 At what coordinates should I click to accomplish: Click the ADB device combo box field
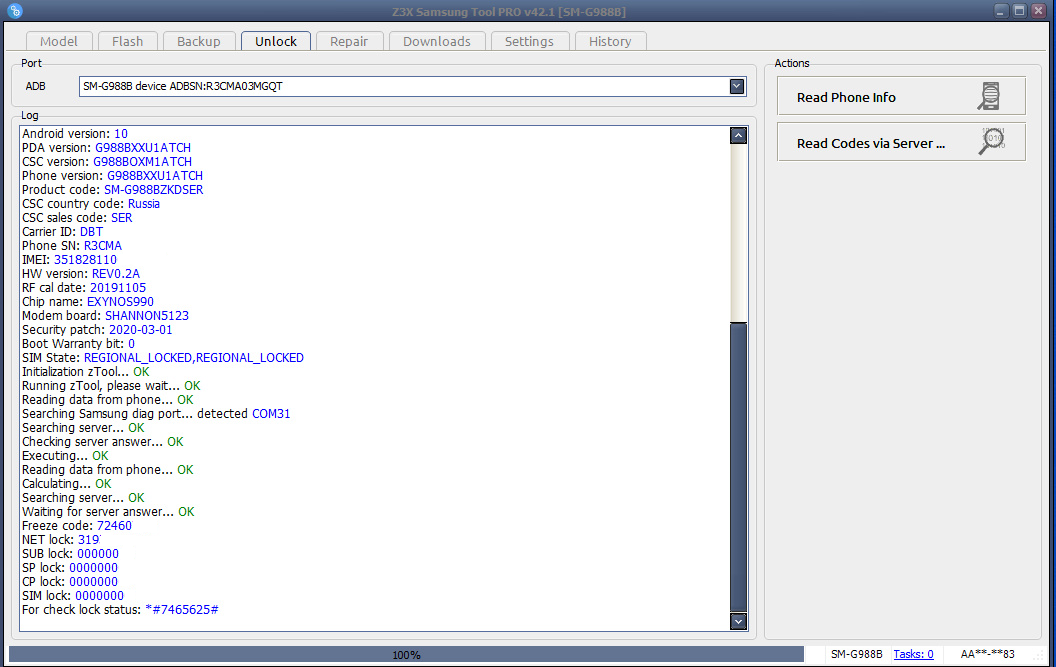(412, 86)
